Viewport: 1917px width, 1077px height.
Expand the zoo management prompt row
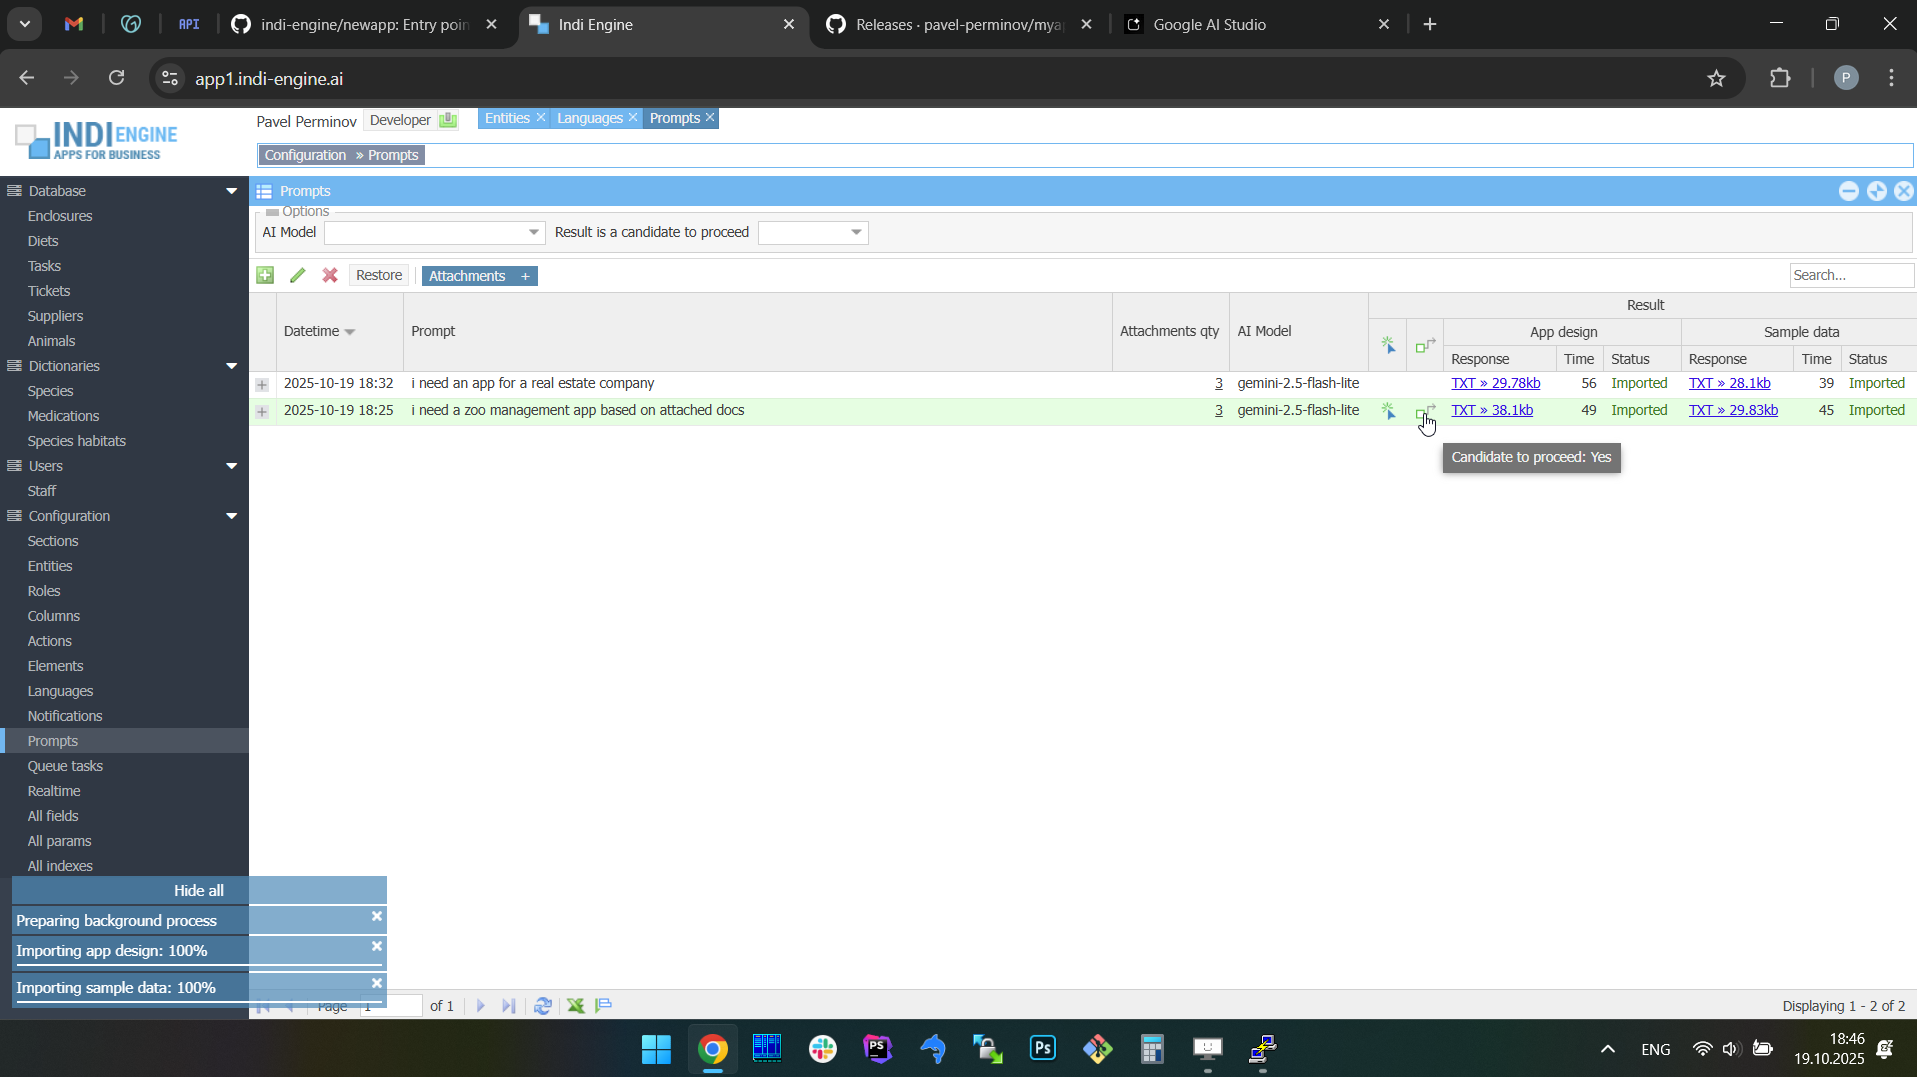click(262, 412)
